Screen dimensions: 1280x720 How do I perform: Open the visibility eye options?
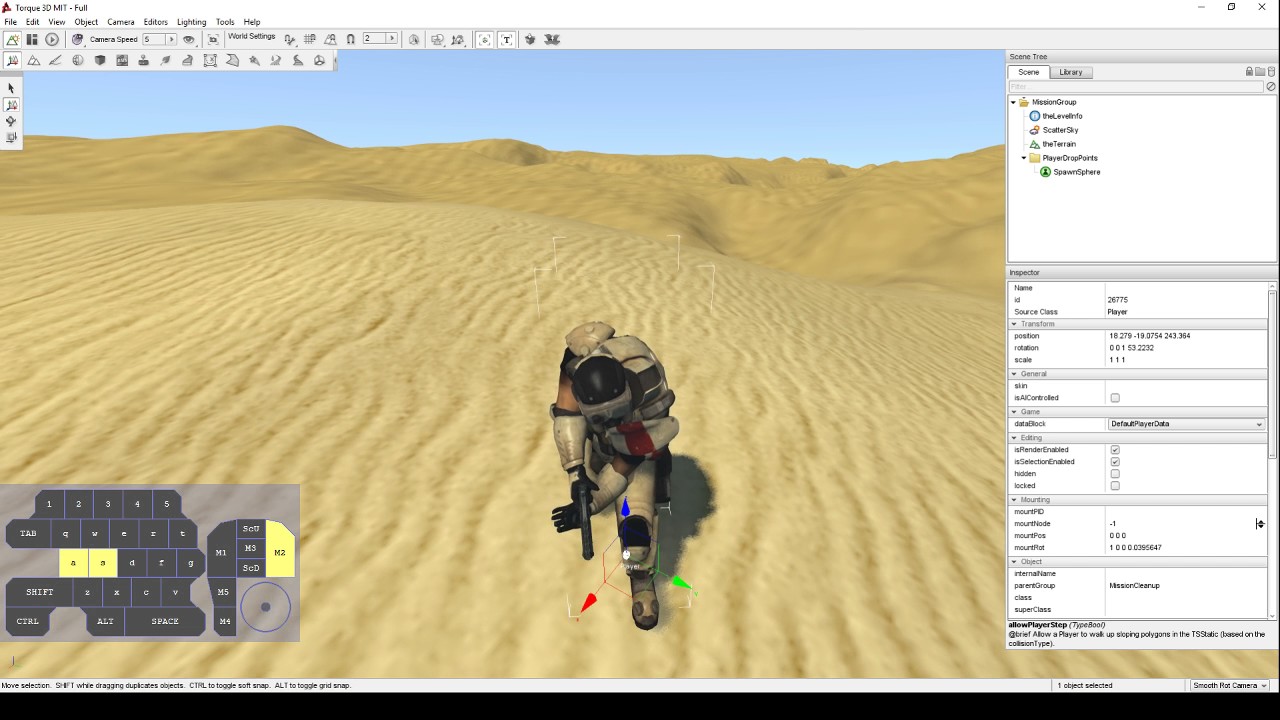pyautogui.click(x=188, y=39)
